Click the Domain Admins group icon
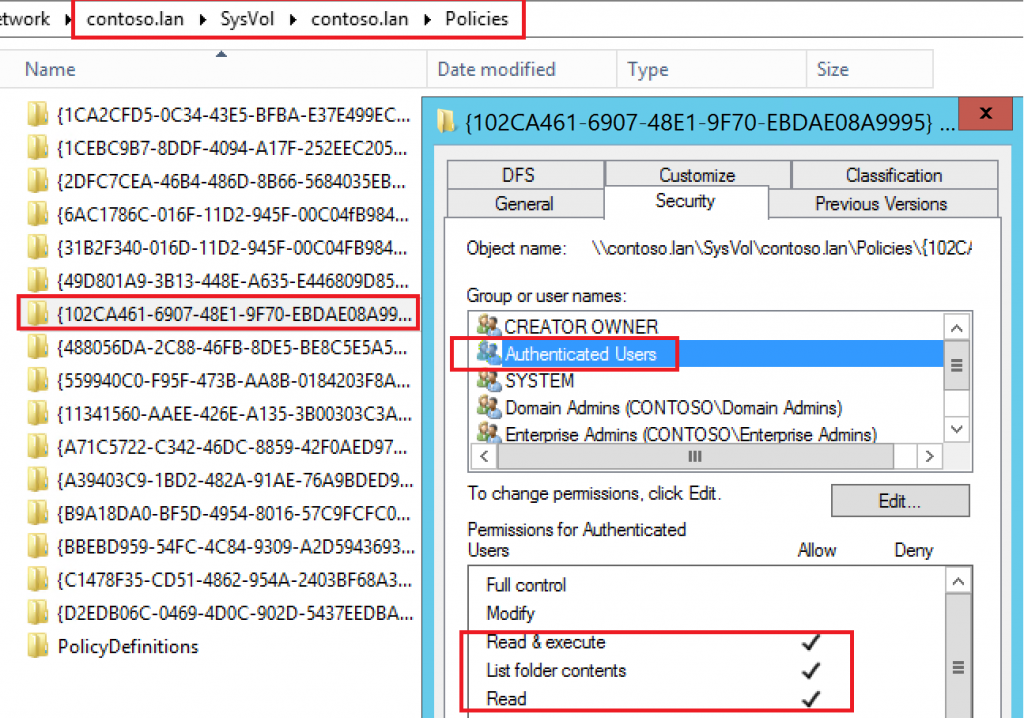Screen dimensions: 1024x718 [x=489, y=407]
